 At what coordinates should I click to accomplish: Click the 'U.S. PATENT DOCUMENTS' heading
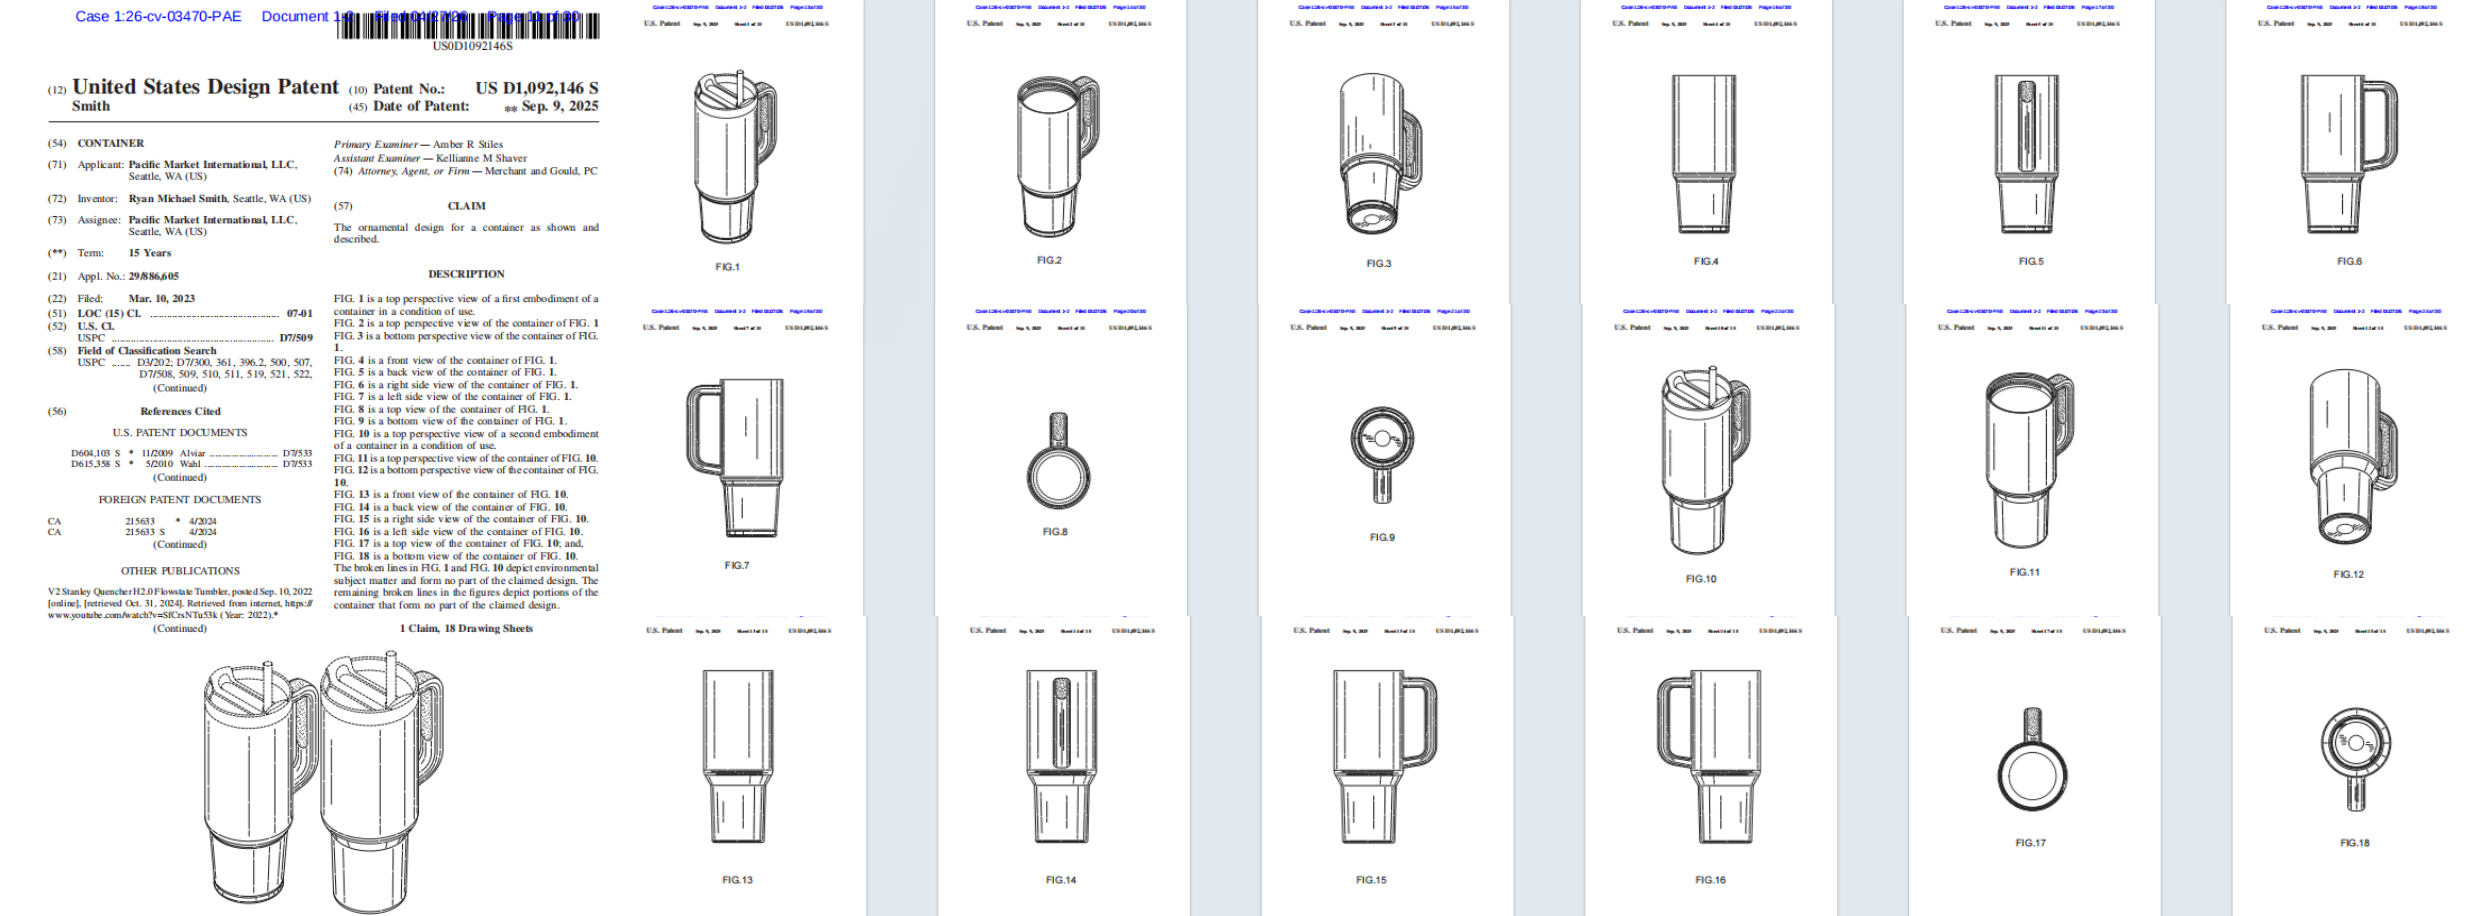coord(180,432)
